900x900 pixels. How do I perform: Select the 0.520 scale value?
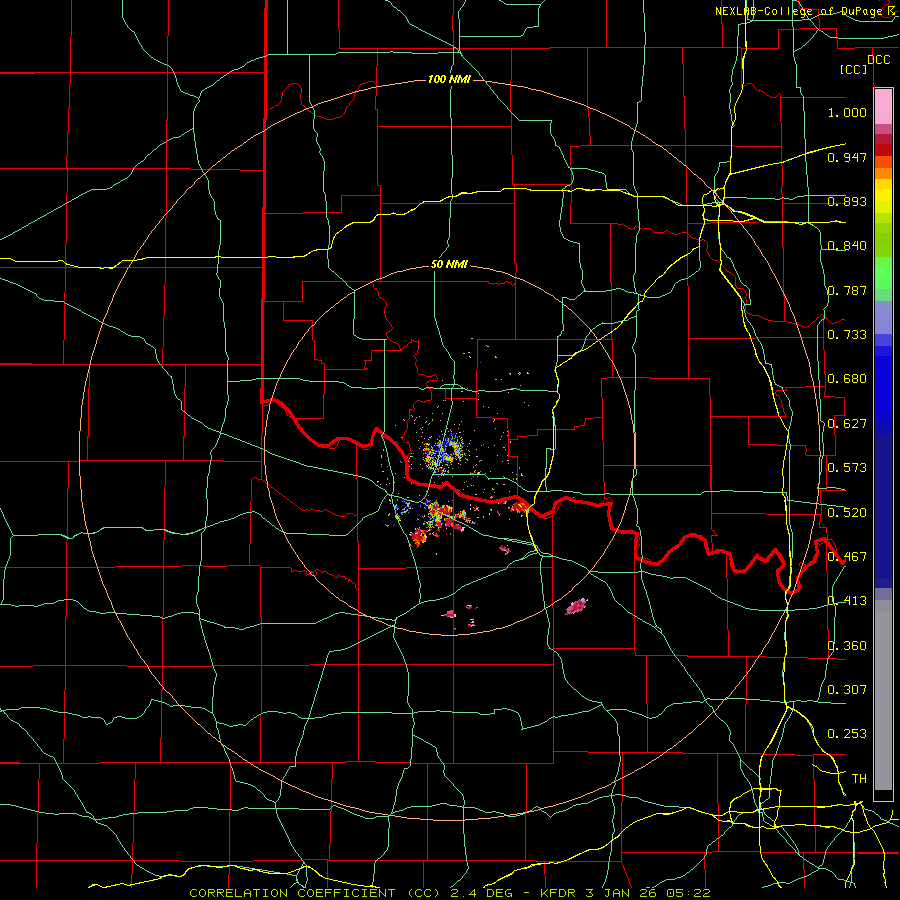(847, 512)
